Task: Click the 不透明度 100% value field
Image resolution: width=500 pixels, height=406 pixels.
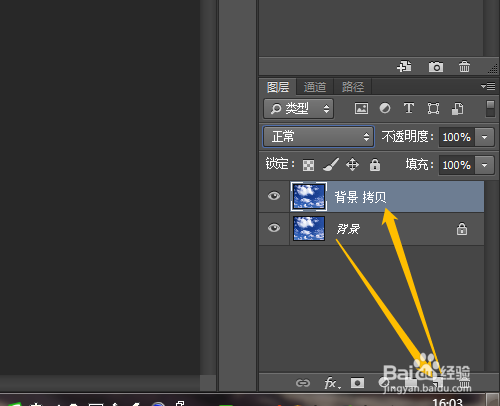Action: click(456, 137)
